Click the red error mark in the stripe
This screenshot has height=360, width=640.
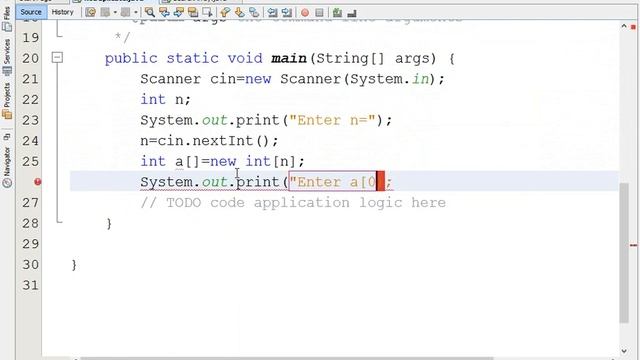click(633, 245)
